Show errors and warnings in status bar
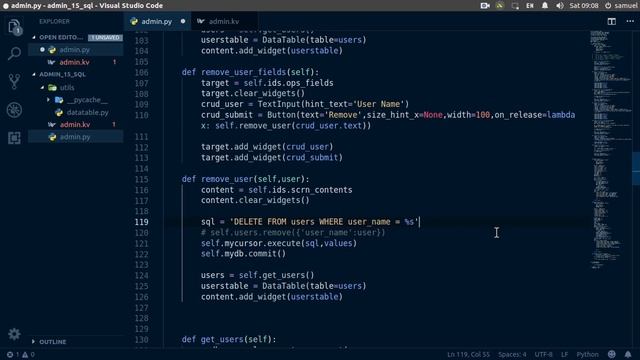This screenshot has height=360, width=640. coord(20,355)
